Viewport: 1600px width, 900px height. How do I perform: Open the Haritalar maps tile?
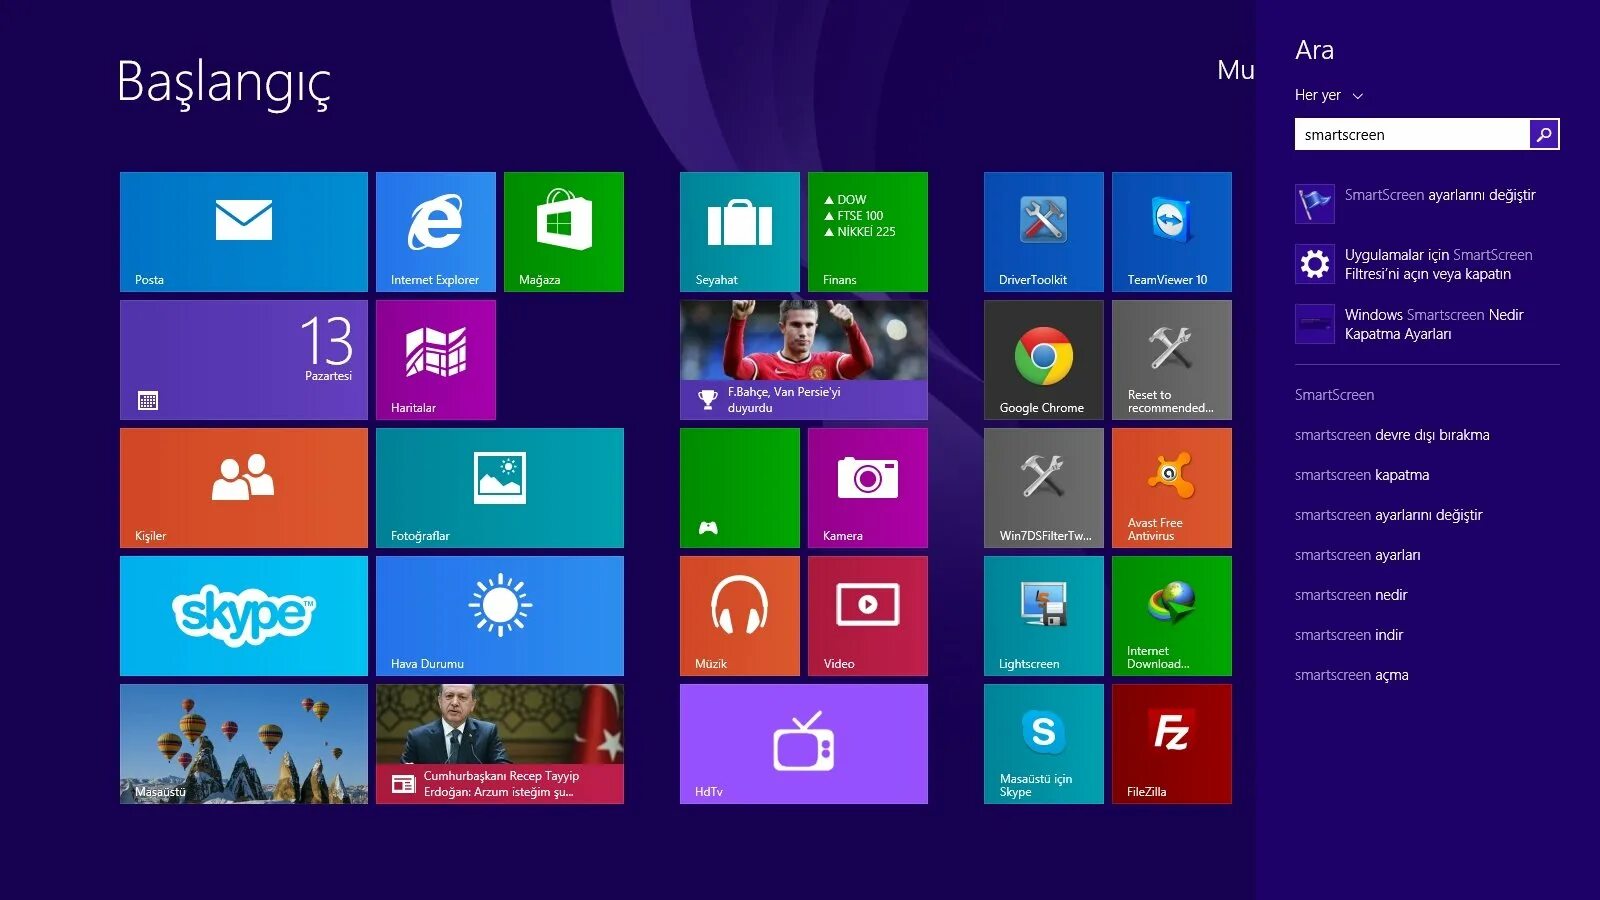[436, 360]
